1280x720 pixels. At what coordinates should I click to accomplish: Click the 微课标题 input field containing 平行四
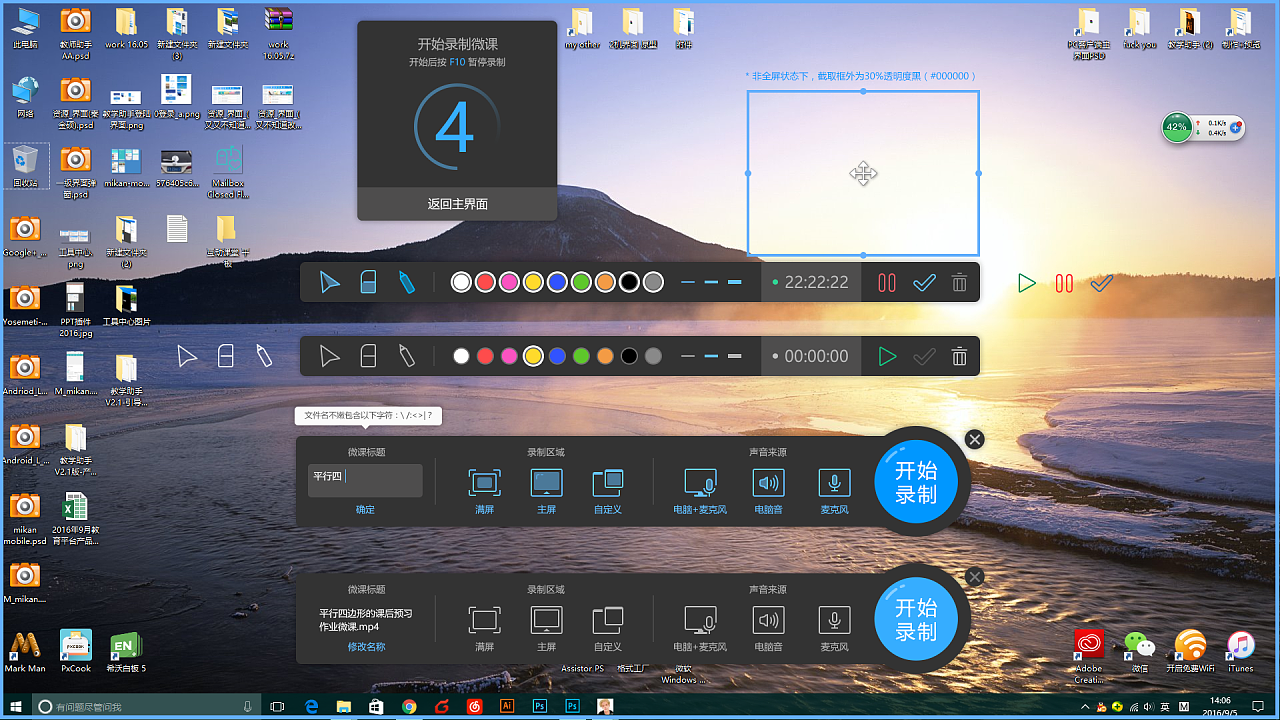coord(365,480)
